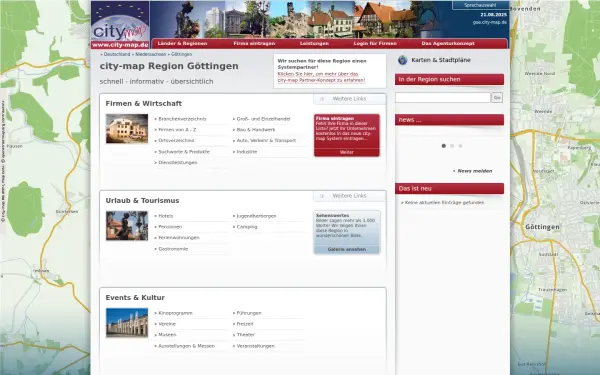Open Auto, Verkehr & Transport

coord(266,140)
